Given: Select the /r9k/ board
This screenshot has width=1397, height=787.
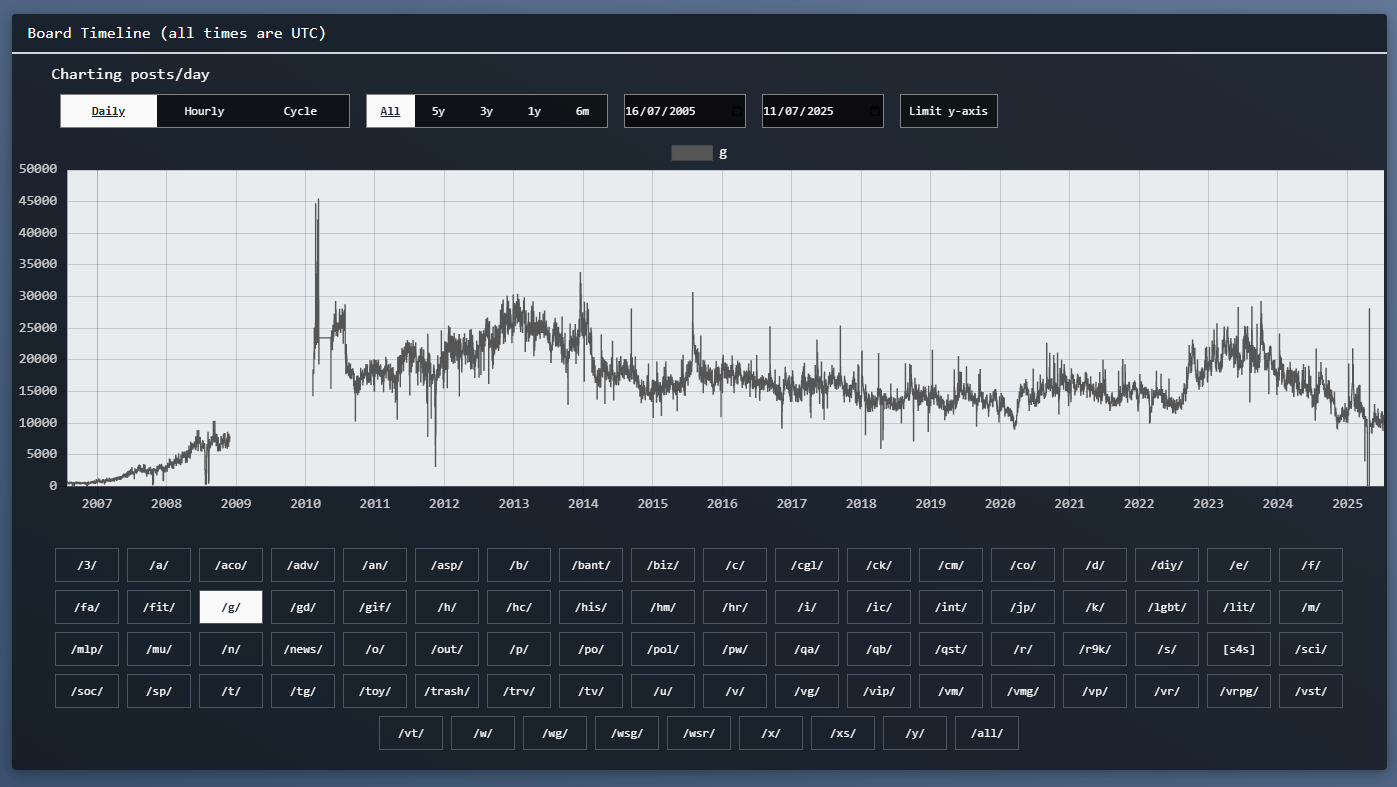Looking at the screenshot, I should click(x=1095, y=649).
